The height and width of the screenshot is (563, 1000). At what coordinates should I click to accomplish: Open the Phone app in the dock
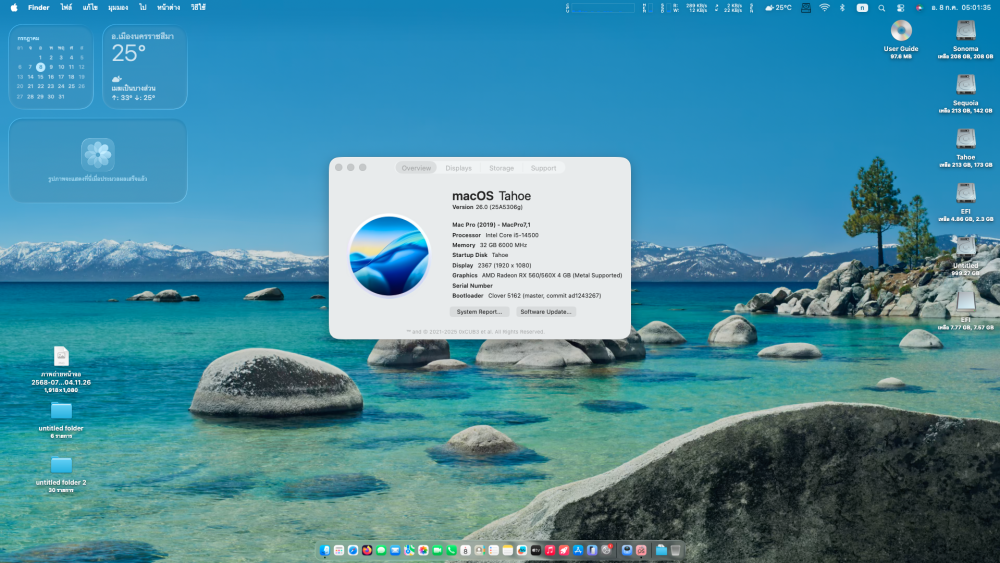pyautogui.click(x=452, y=550)
